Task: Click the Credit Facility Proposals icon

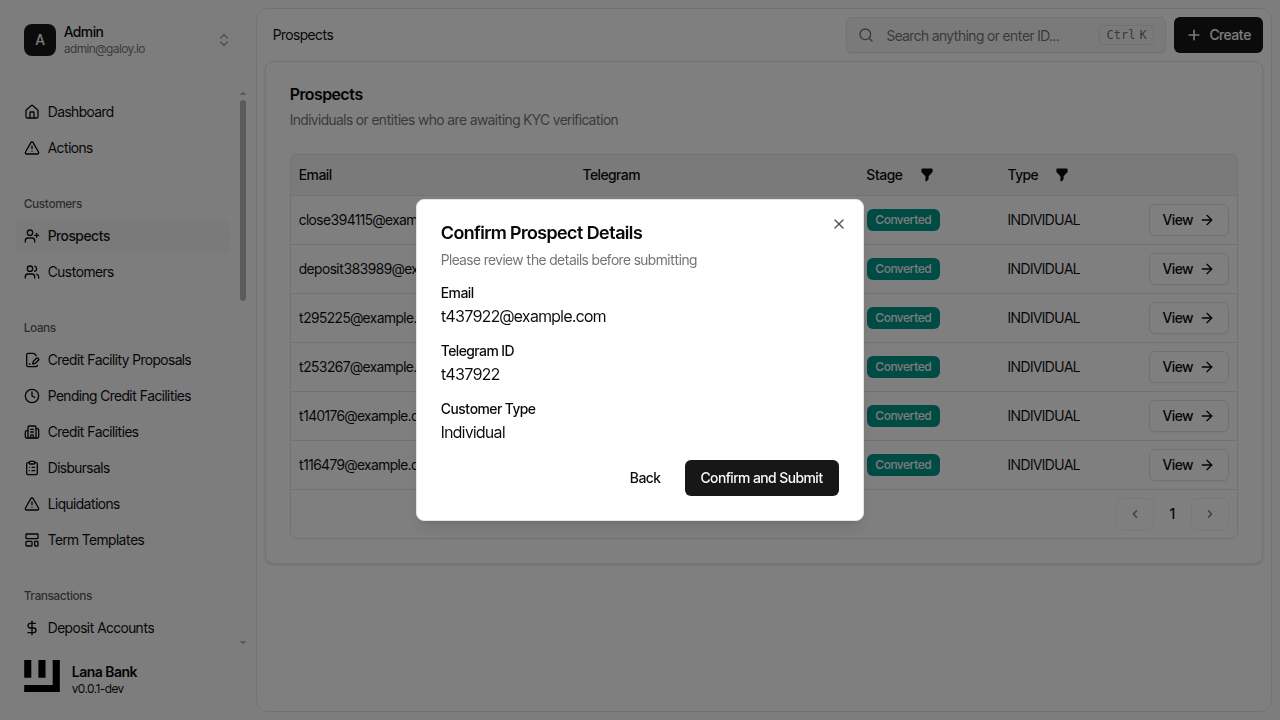Action: [32, 360]
